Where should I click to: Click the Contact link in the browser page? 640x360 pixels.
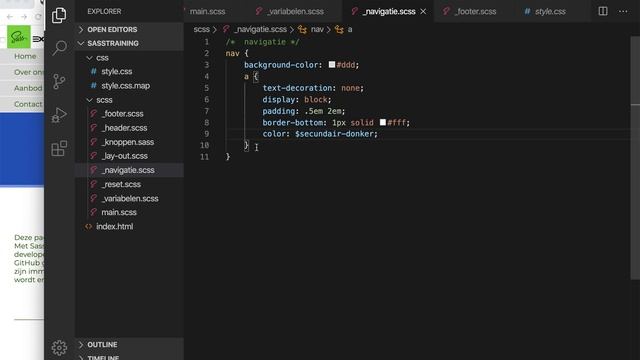click(x=28, y=104)
